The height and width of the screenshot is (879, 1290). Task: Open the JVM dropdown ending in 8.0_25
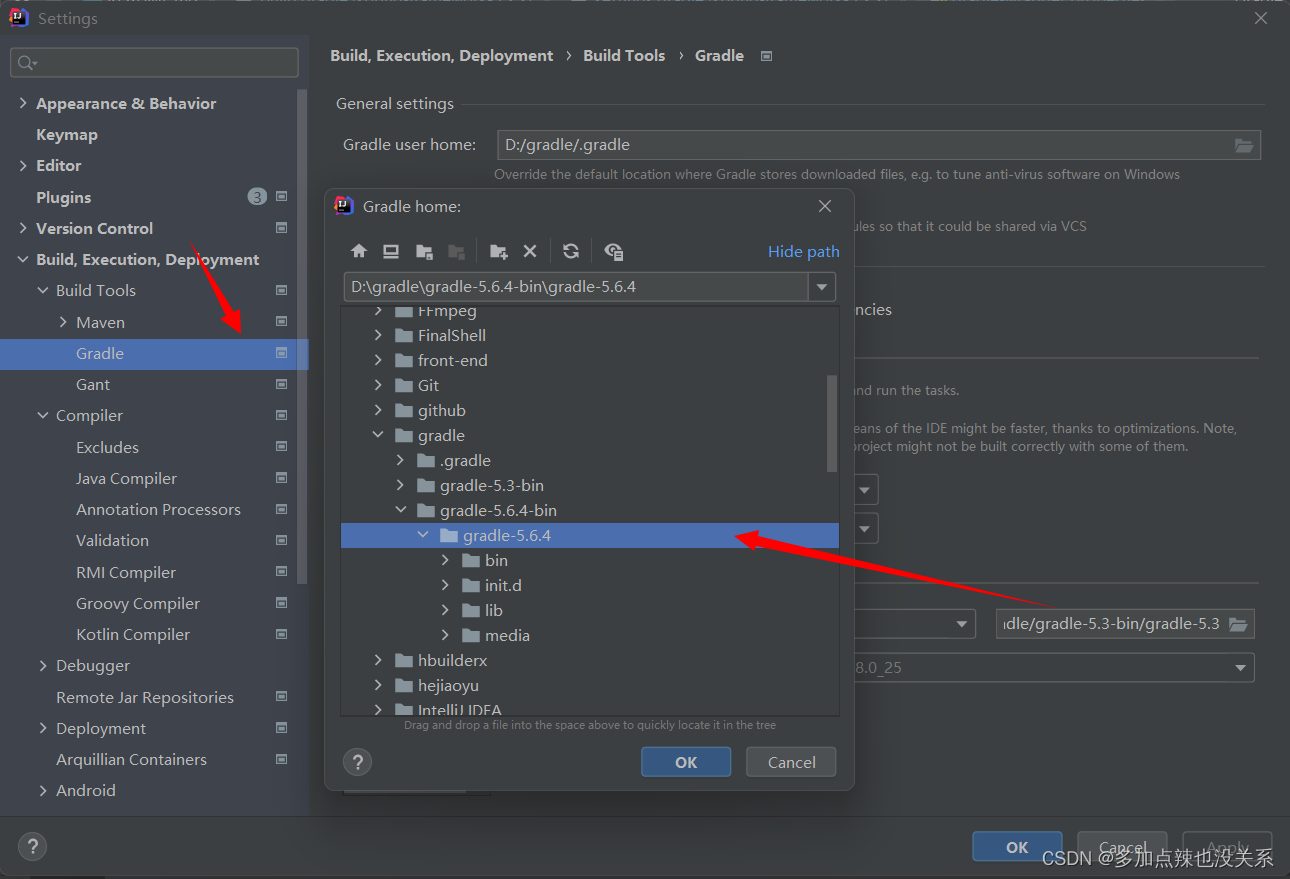tap(1241, 667)
